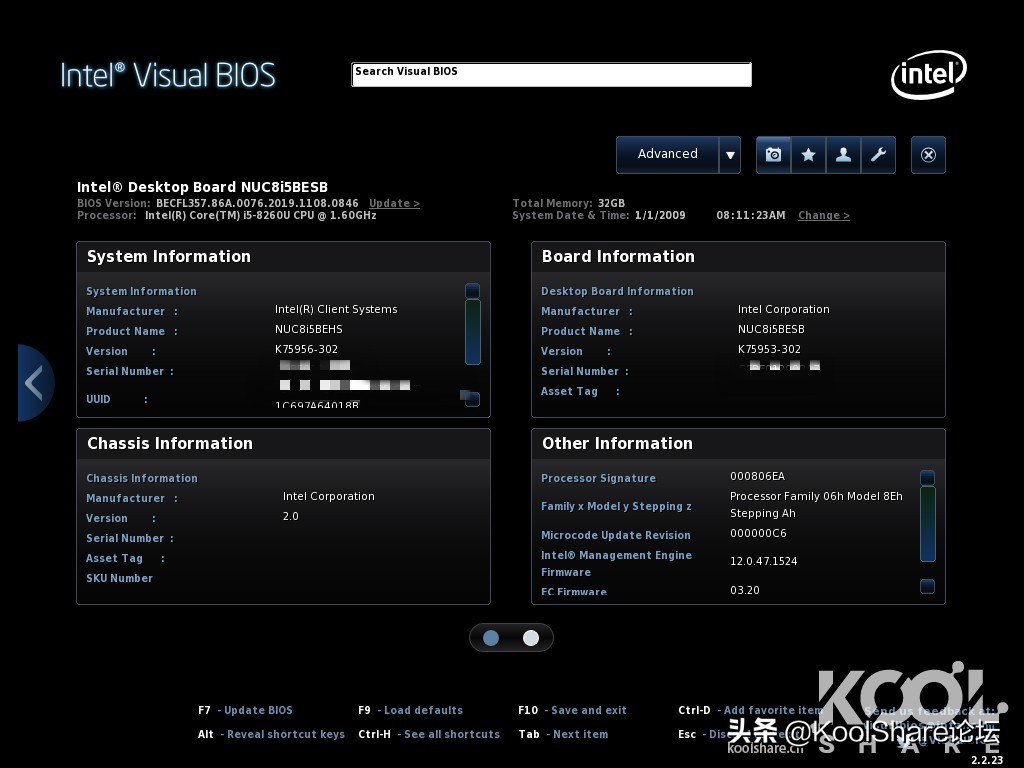Click the small icon beside the UUID value
Viewport: 1024px width, 768px height.
(470, 398)
